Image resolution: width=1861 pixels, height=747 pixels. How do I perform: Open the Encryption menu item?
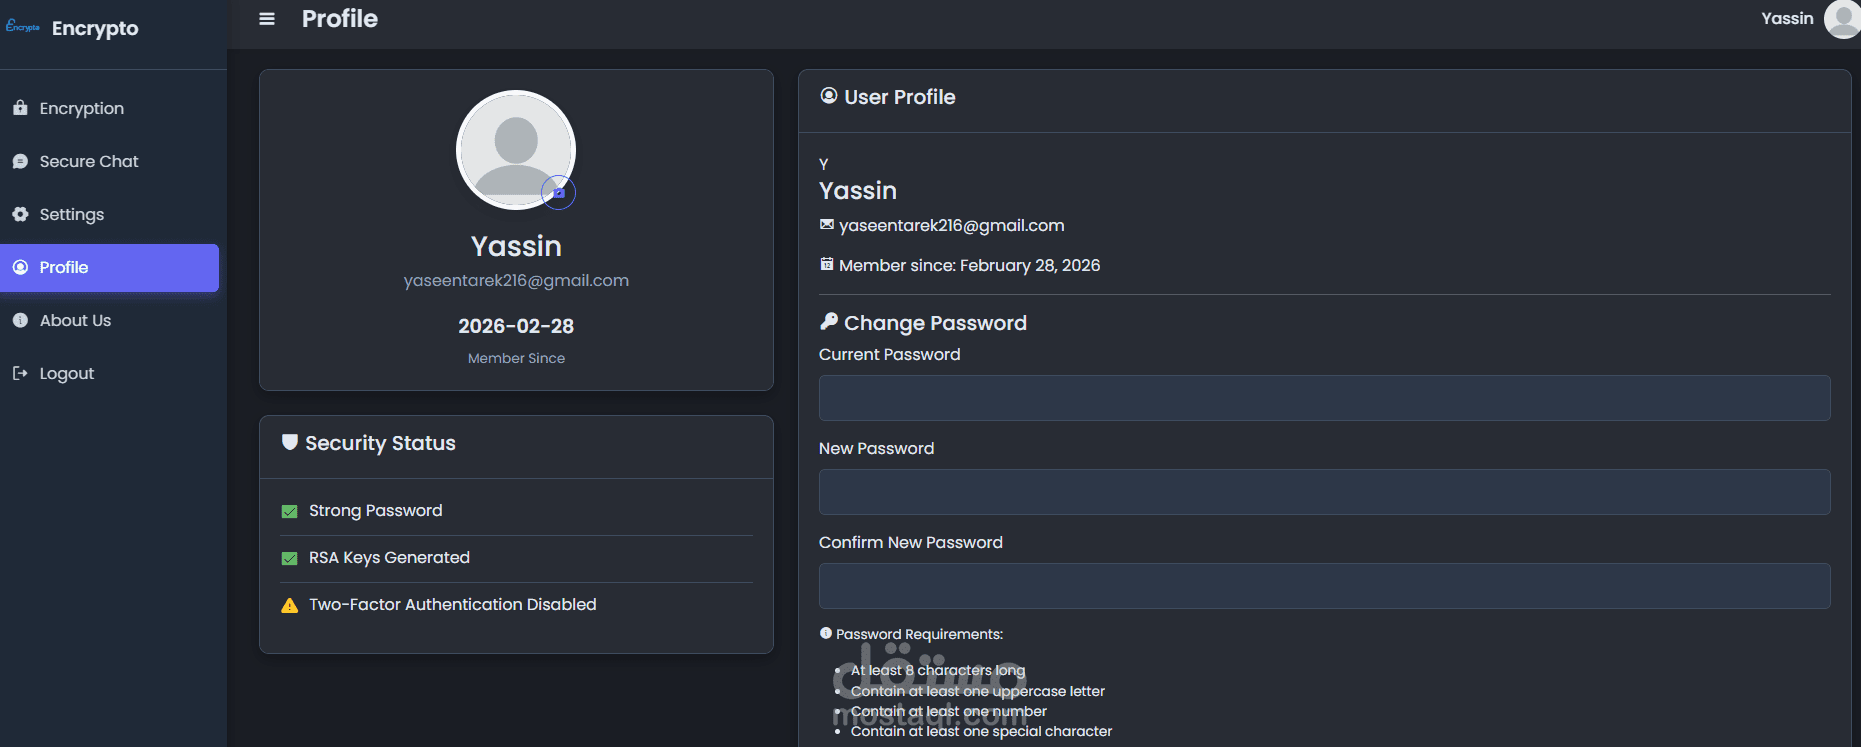coord(82,108)
